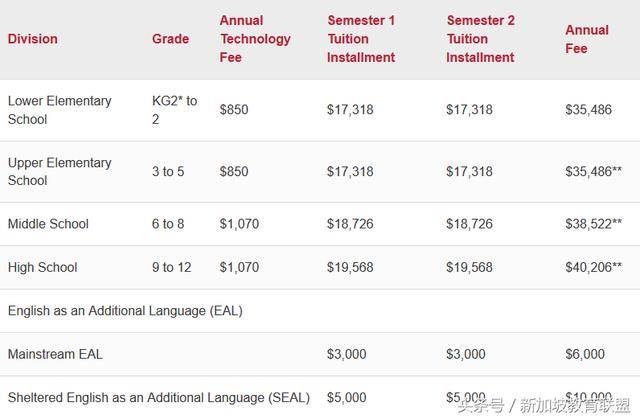The height and width of the screenshot is (419, 640).
Task: Select the KG2* to 2 grade cell
Action: [174, 110]
